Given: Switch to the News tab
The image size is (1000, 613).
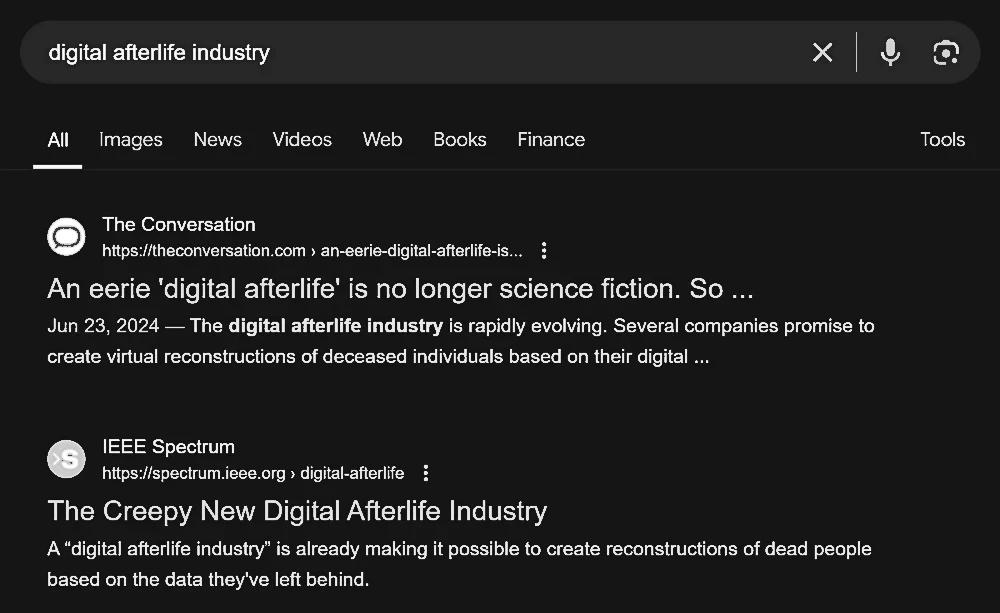Looking at the screenshot, I should [x=217, y=140].
